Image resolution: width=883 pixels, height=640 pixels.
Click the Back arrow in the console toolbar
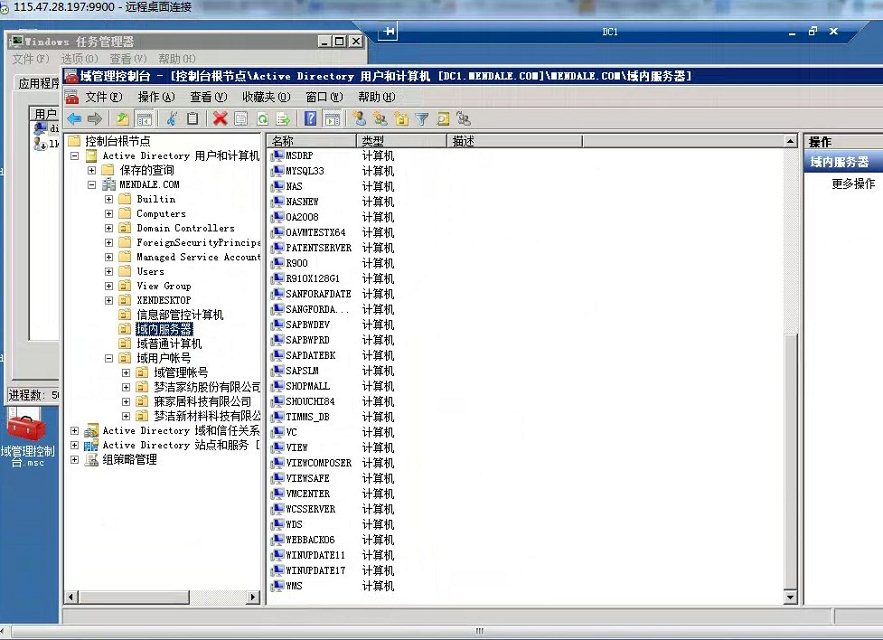74,119
